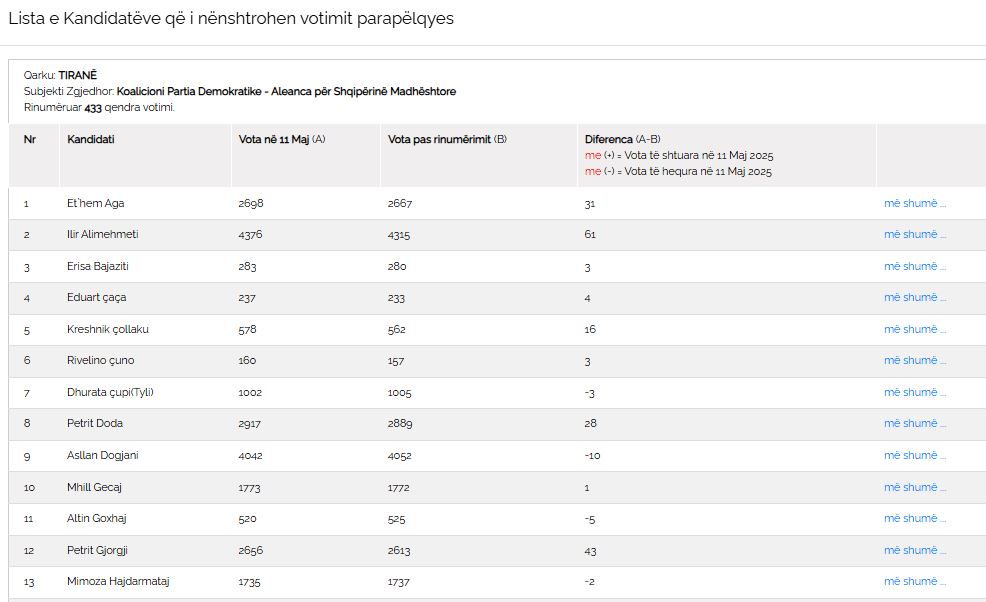Show more for Petrit Gjorgji
Viewport: 986px width, 602px height.
click(x=914, y=550)
